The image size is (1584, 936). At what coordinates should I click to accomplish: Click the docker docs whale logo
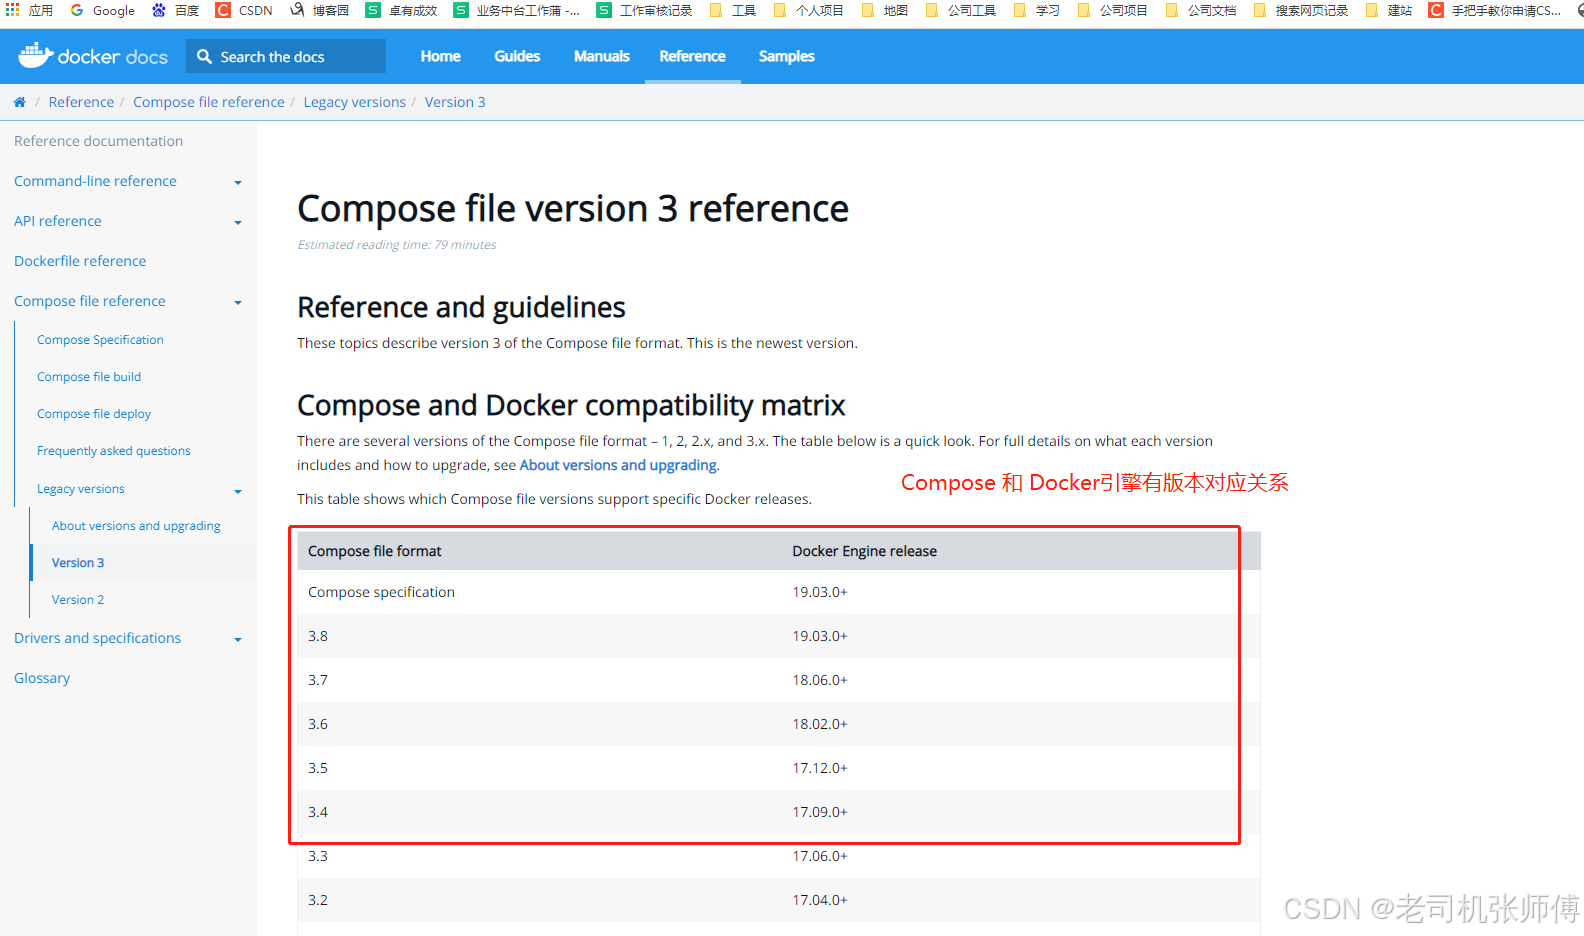click(x=93, y=56)
